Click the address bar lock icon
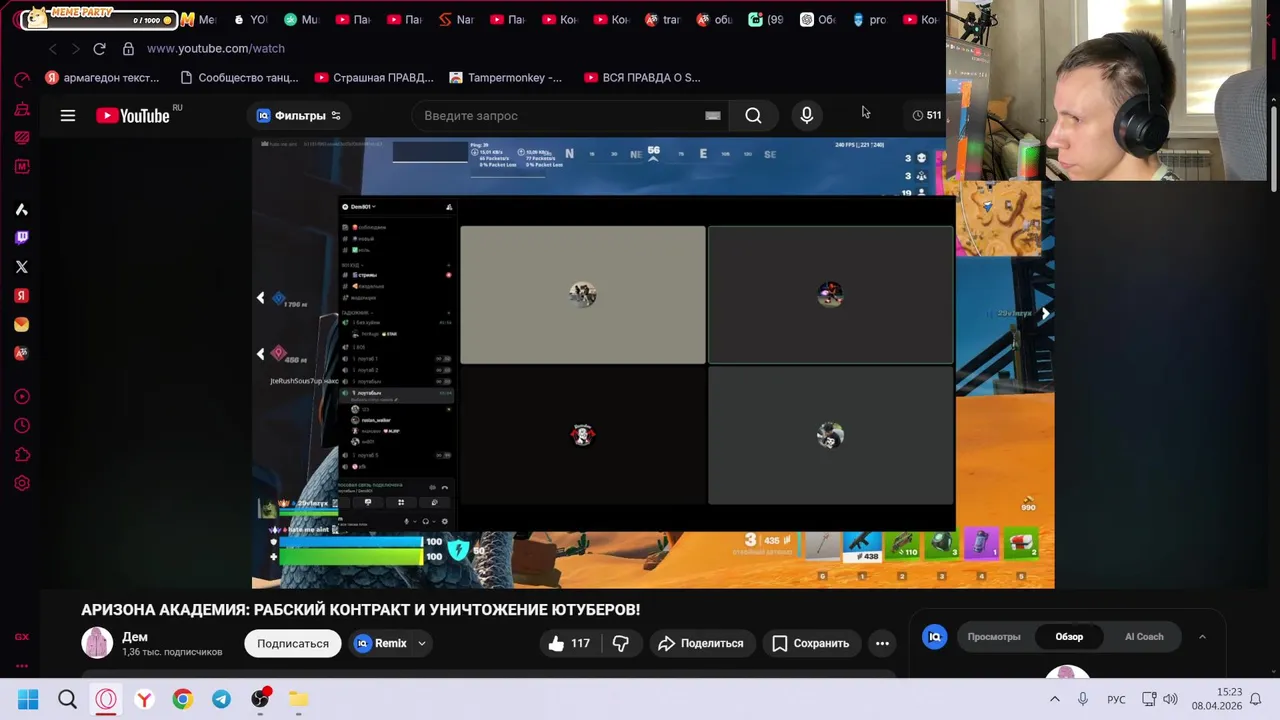The image size is (1280, 720). [128, 48]
